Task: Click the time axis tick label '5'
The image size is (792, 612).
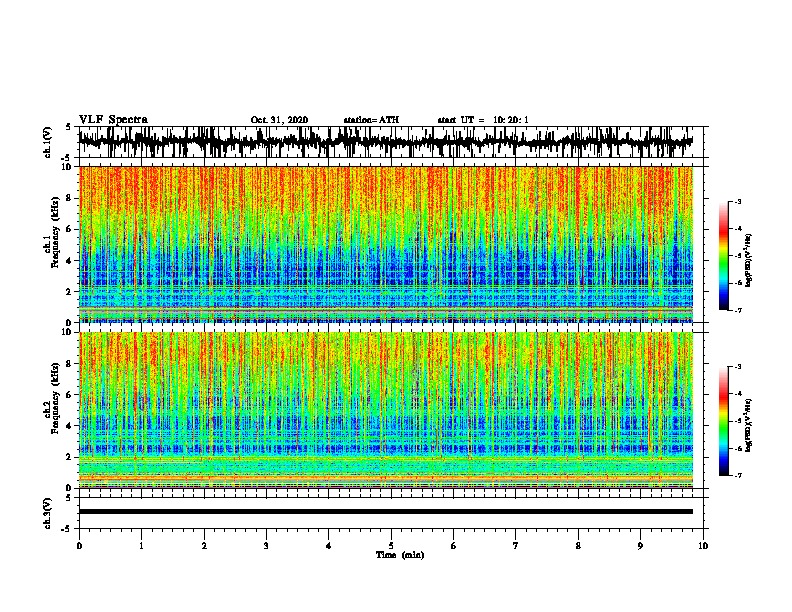Action: [391, 546]
